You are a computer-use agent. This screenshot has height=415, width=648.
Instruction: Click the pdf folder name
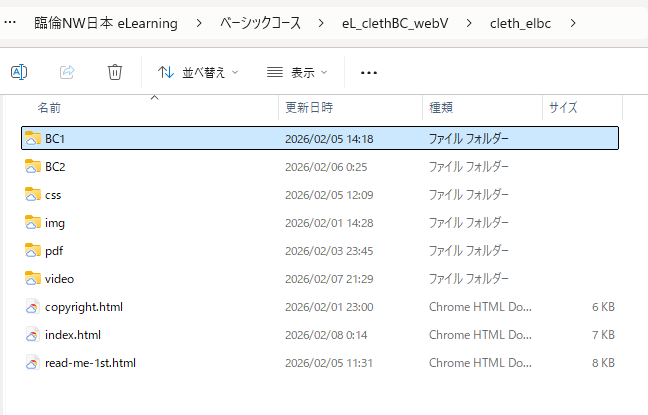click(x=54, y=251)
